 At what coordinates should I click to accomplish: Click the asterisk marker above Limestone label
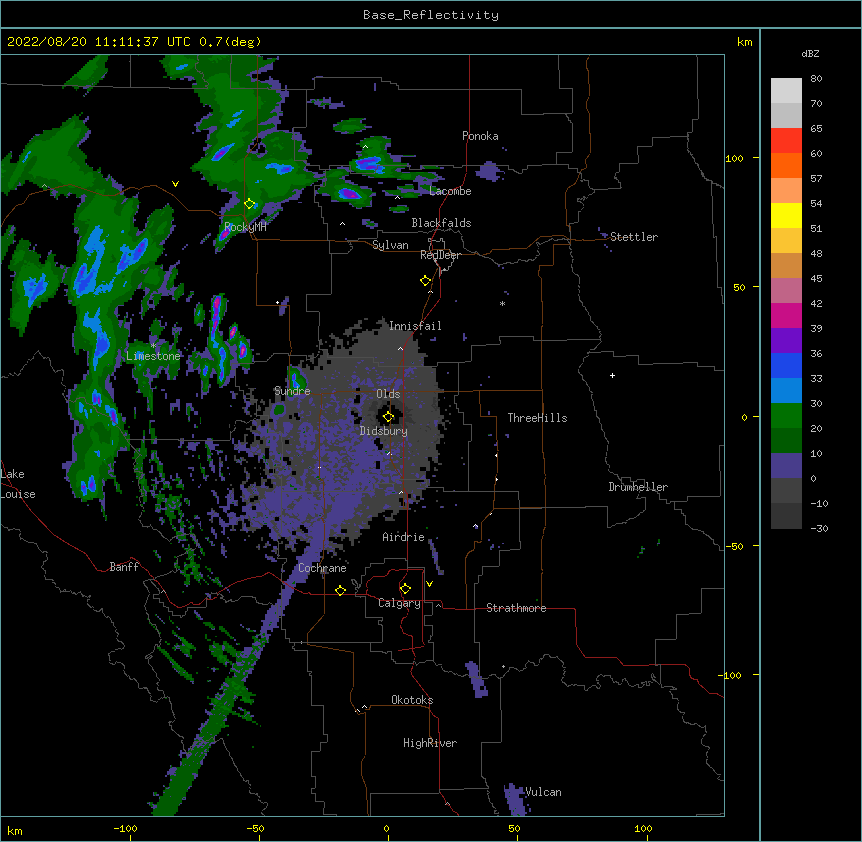(x=153, y=346)
